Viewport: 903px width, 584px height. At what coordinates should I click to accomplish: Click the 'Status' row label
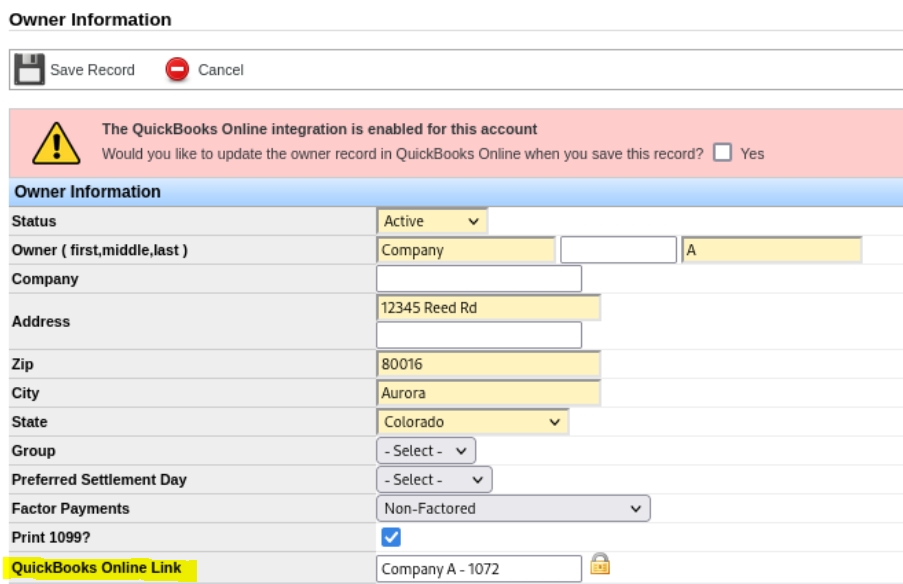point(34,221)
